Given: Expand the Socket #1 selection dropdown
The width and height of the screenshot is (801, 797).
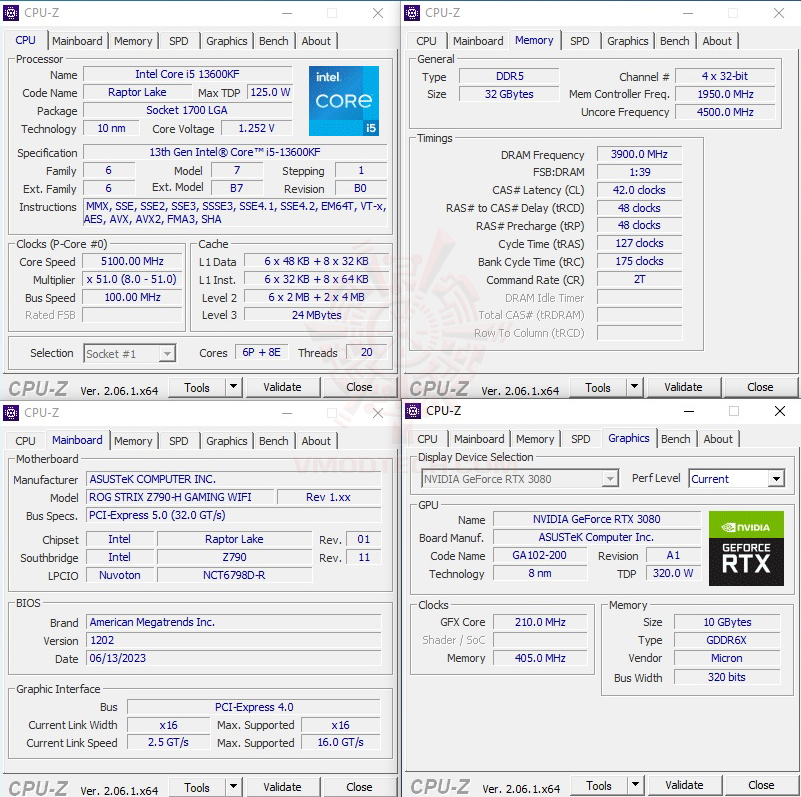Looking at the screenshot, I should pyautogui.click(x=167, y=354).
